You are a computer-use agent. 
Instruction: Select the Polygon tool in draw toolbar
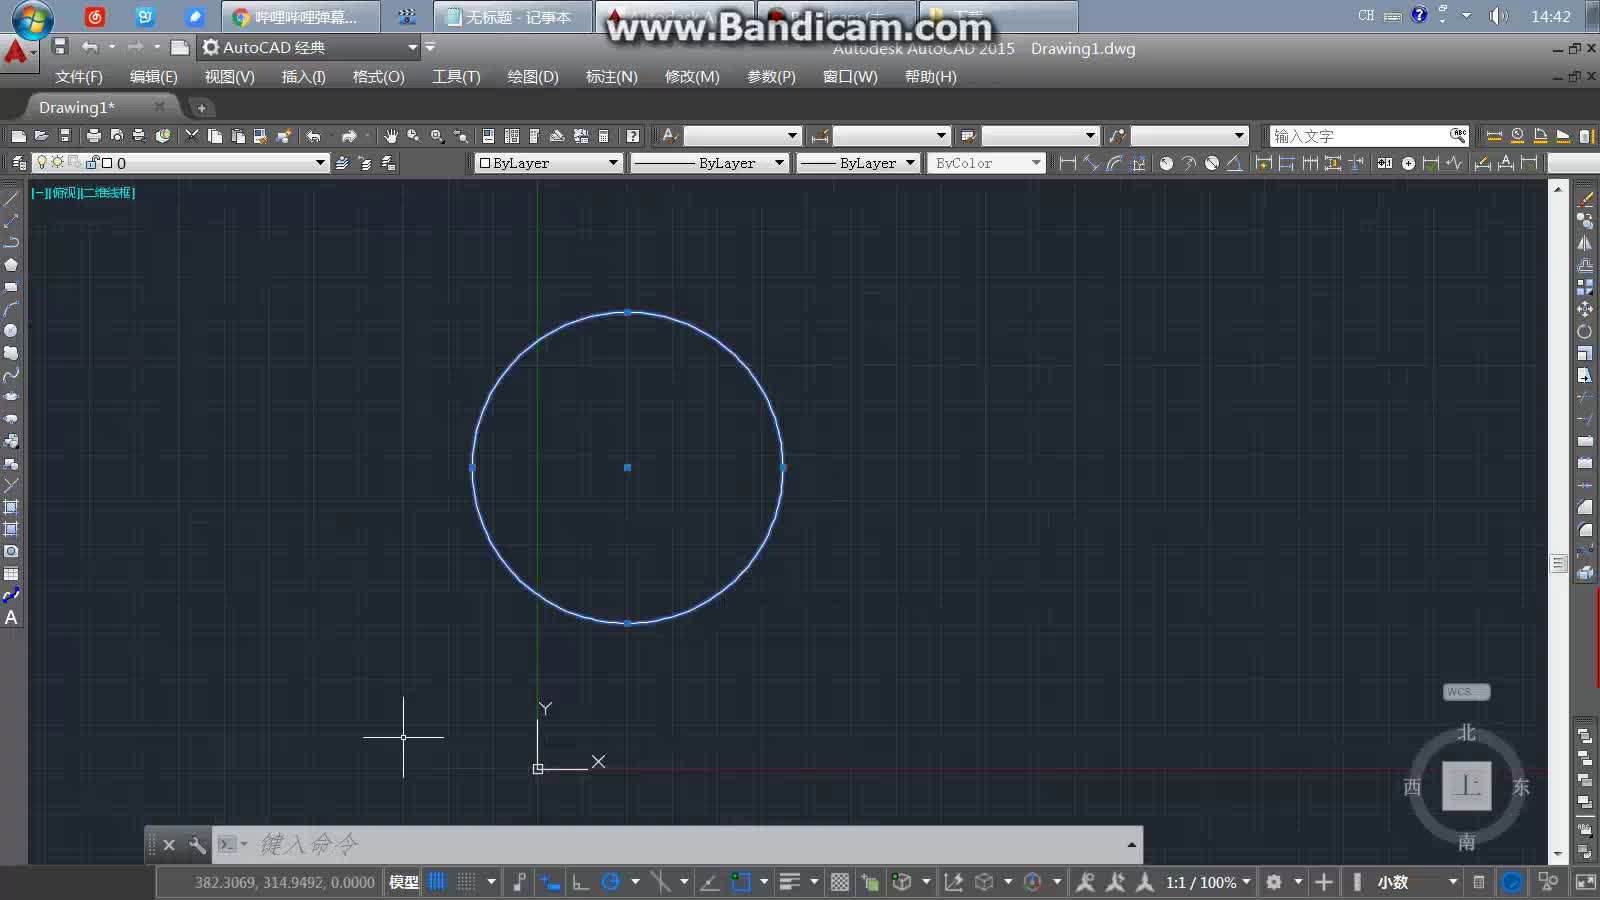pos(11,265)
